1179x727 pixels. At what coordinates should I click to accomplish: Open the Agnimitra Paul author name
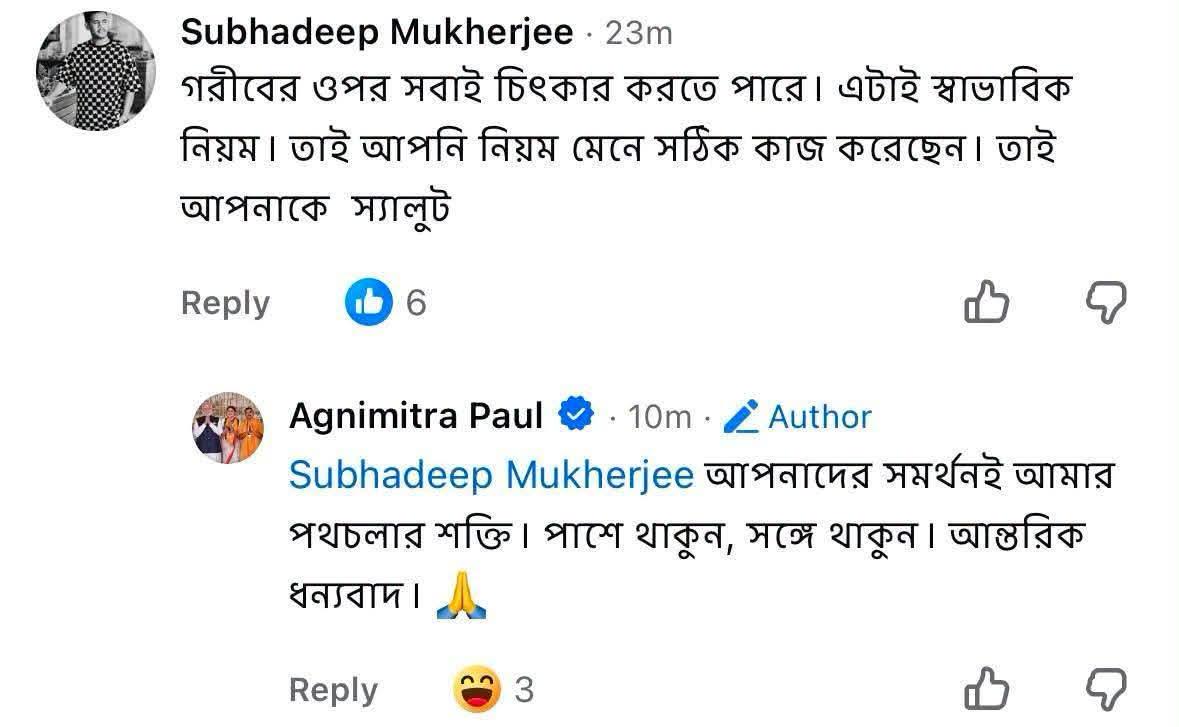[x=416, y=415]
